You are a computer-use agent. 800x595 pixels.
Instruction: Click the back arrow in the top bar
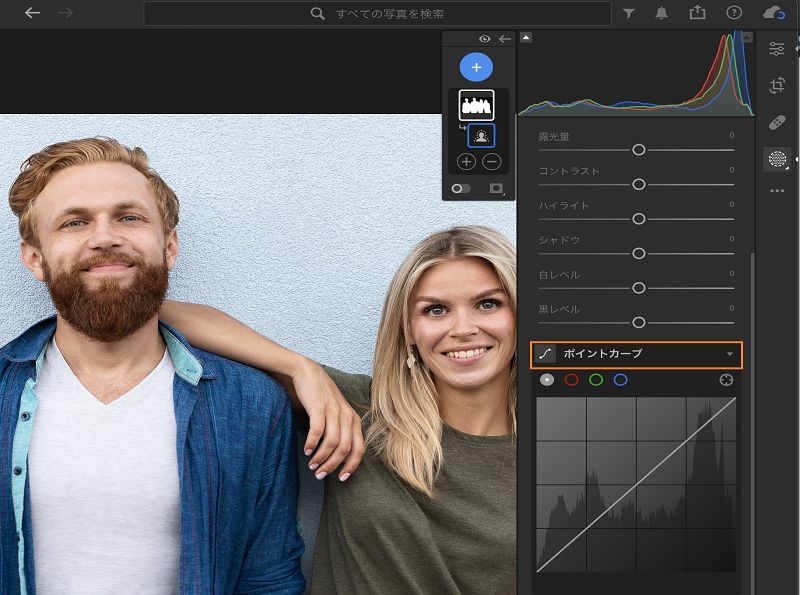pos(32,13)
